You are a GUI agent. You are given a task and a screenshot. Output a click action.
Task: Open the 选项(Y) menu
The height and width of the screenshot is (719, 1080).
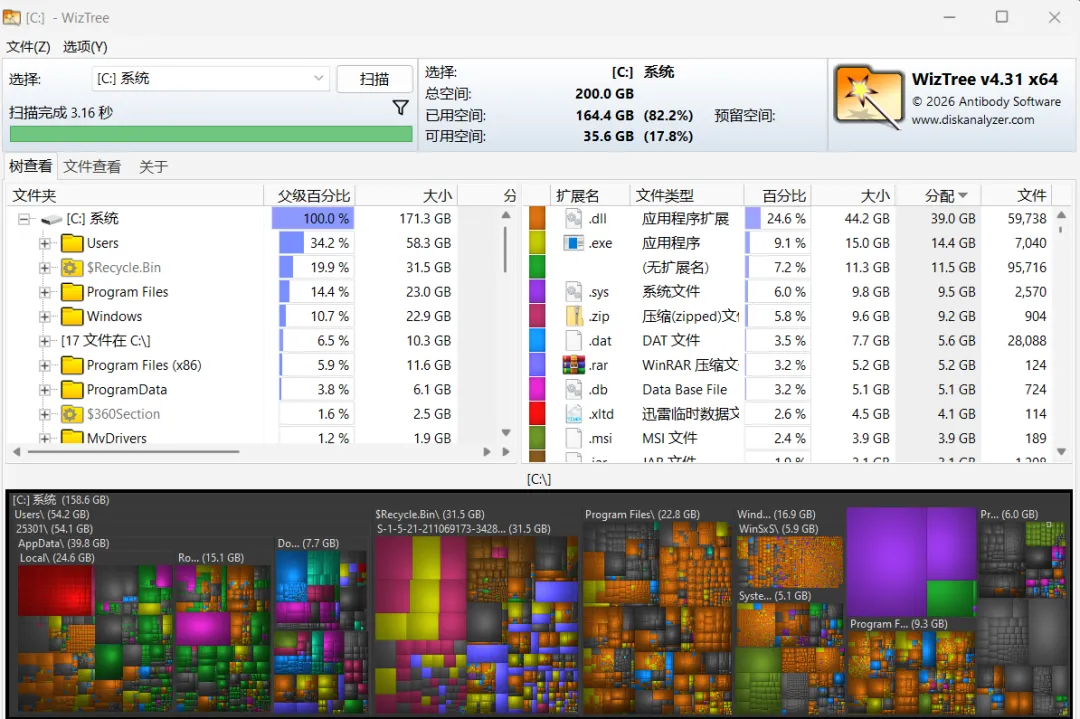pyautogui.click(x=85, y=47)
